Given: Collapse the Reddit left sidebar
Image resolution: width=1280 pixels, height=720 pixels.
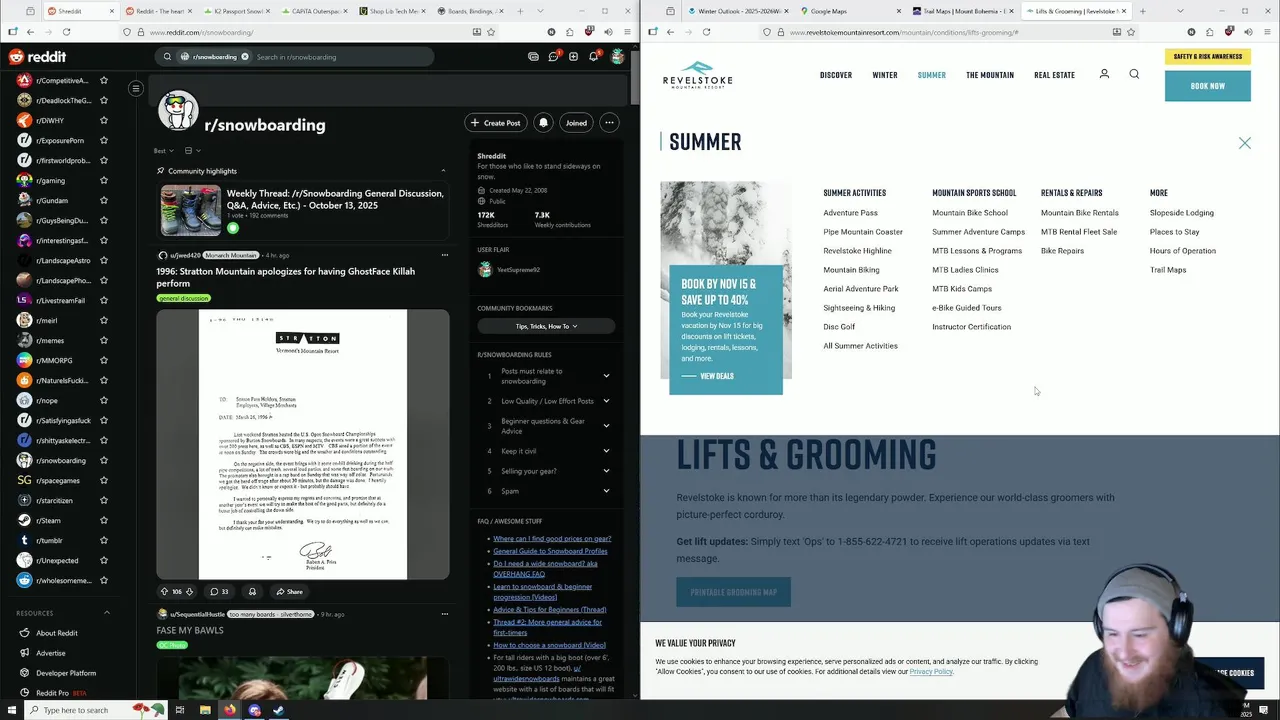Looking at the screenshot, I should click(135, 88).
